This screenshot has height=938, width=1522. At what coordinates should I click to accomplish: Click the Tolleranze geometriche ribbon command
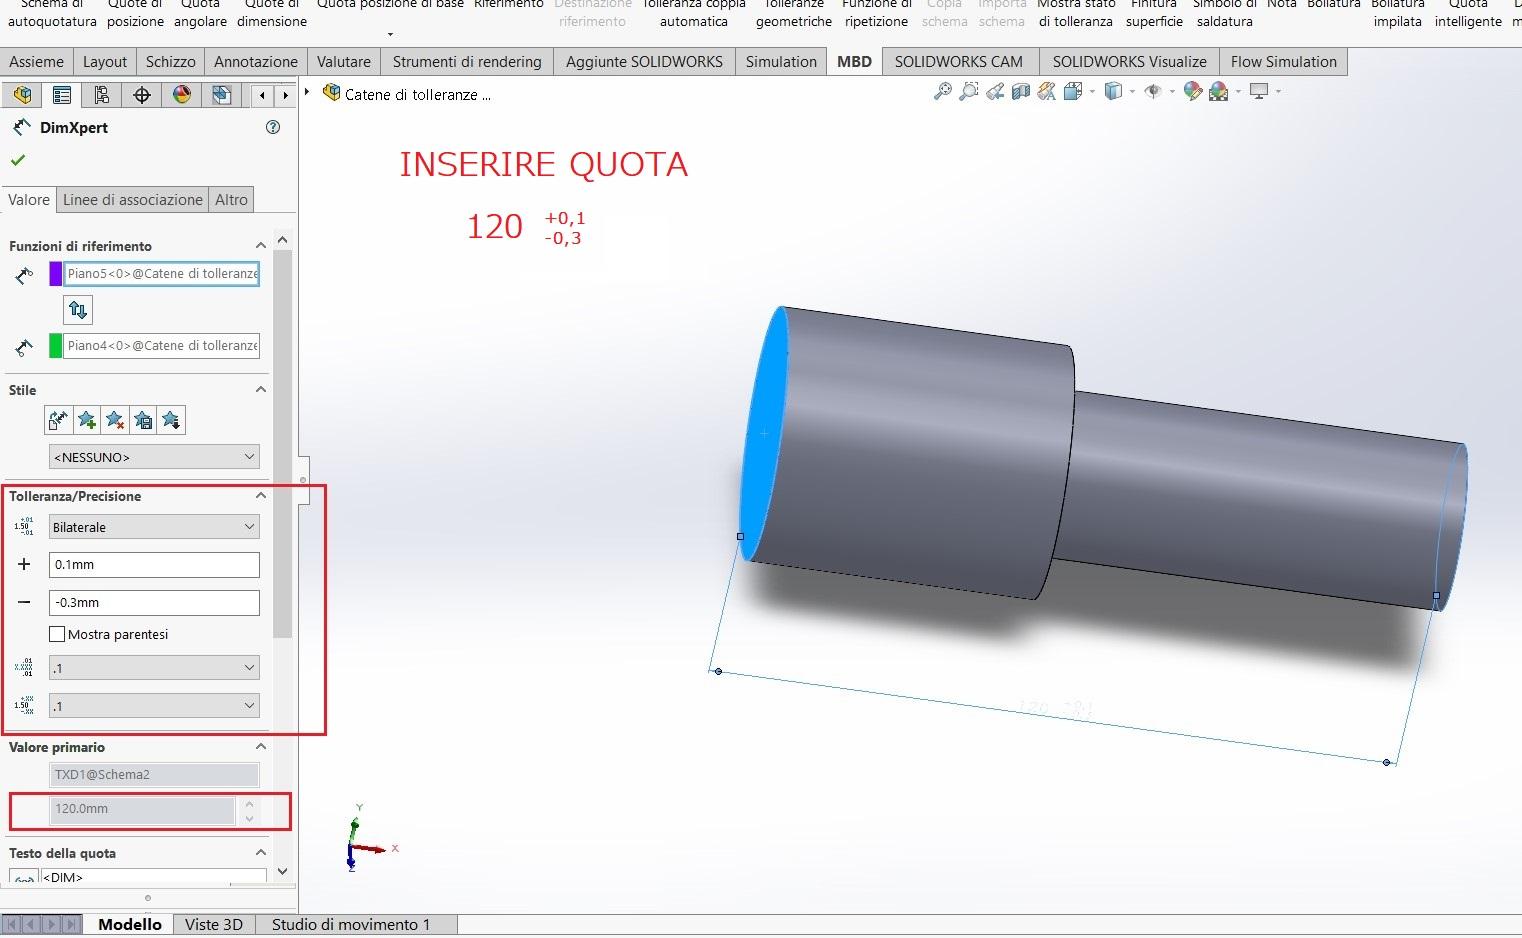794,14
